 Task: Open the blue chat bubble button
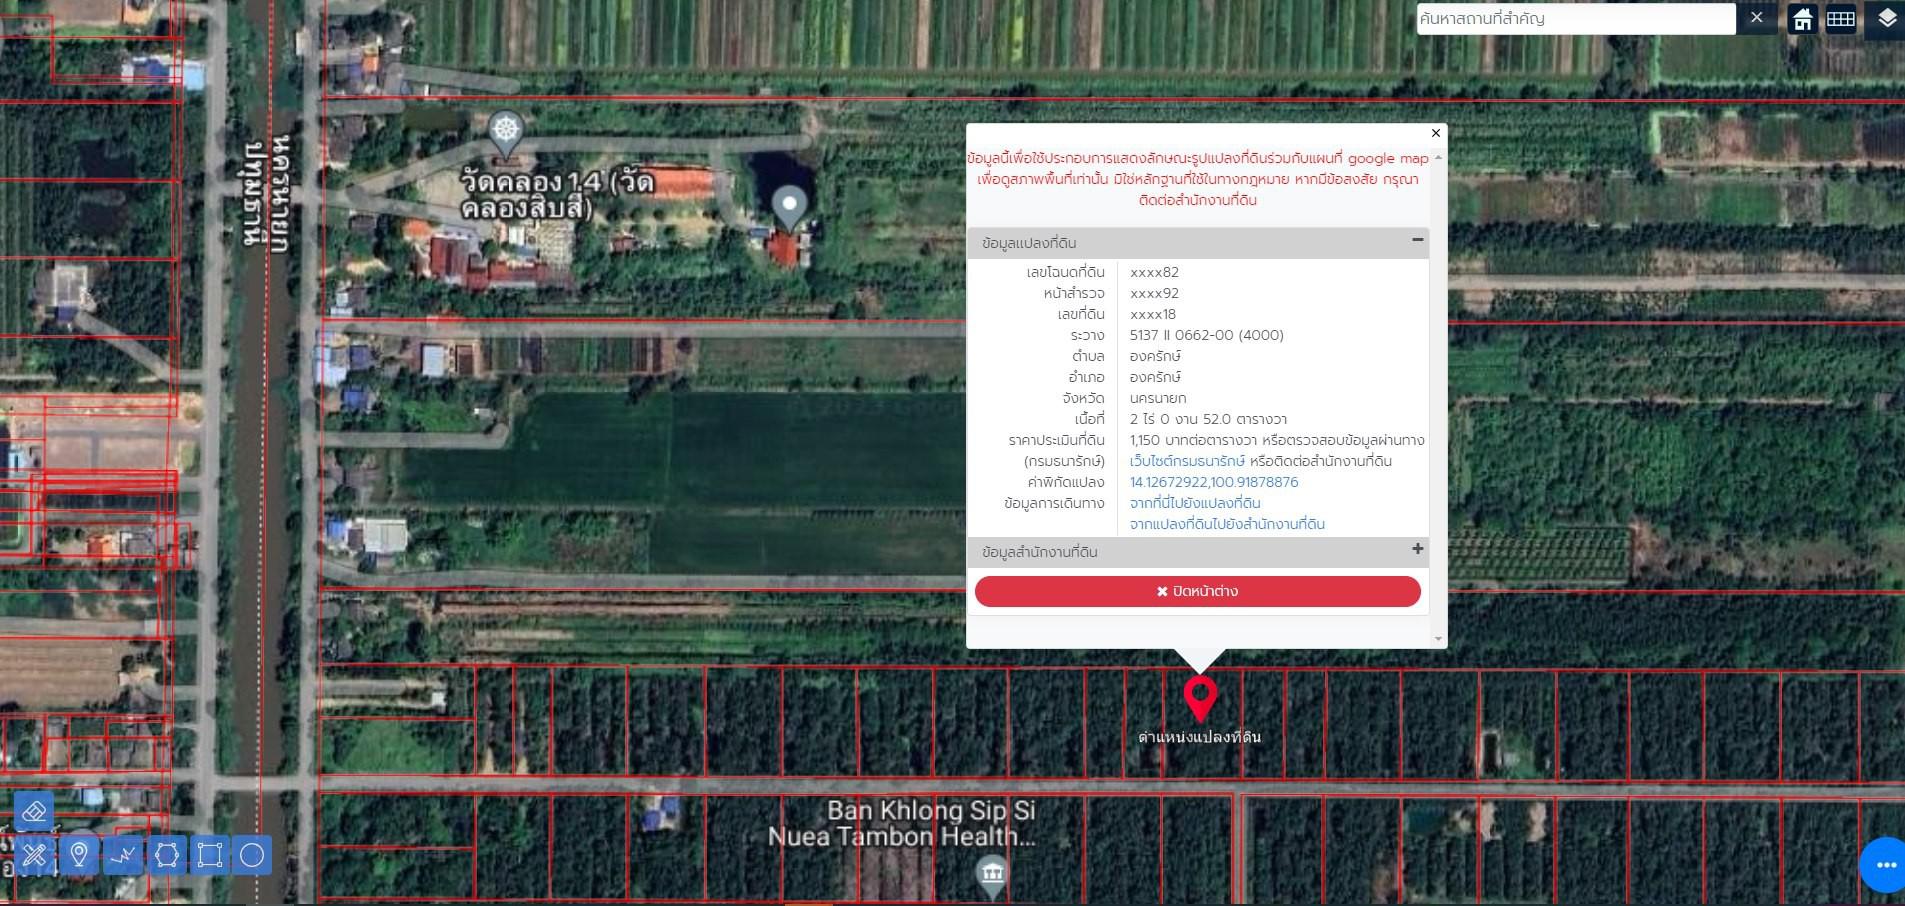click(1884, 865)
